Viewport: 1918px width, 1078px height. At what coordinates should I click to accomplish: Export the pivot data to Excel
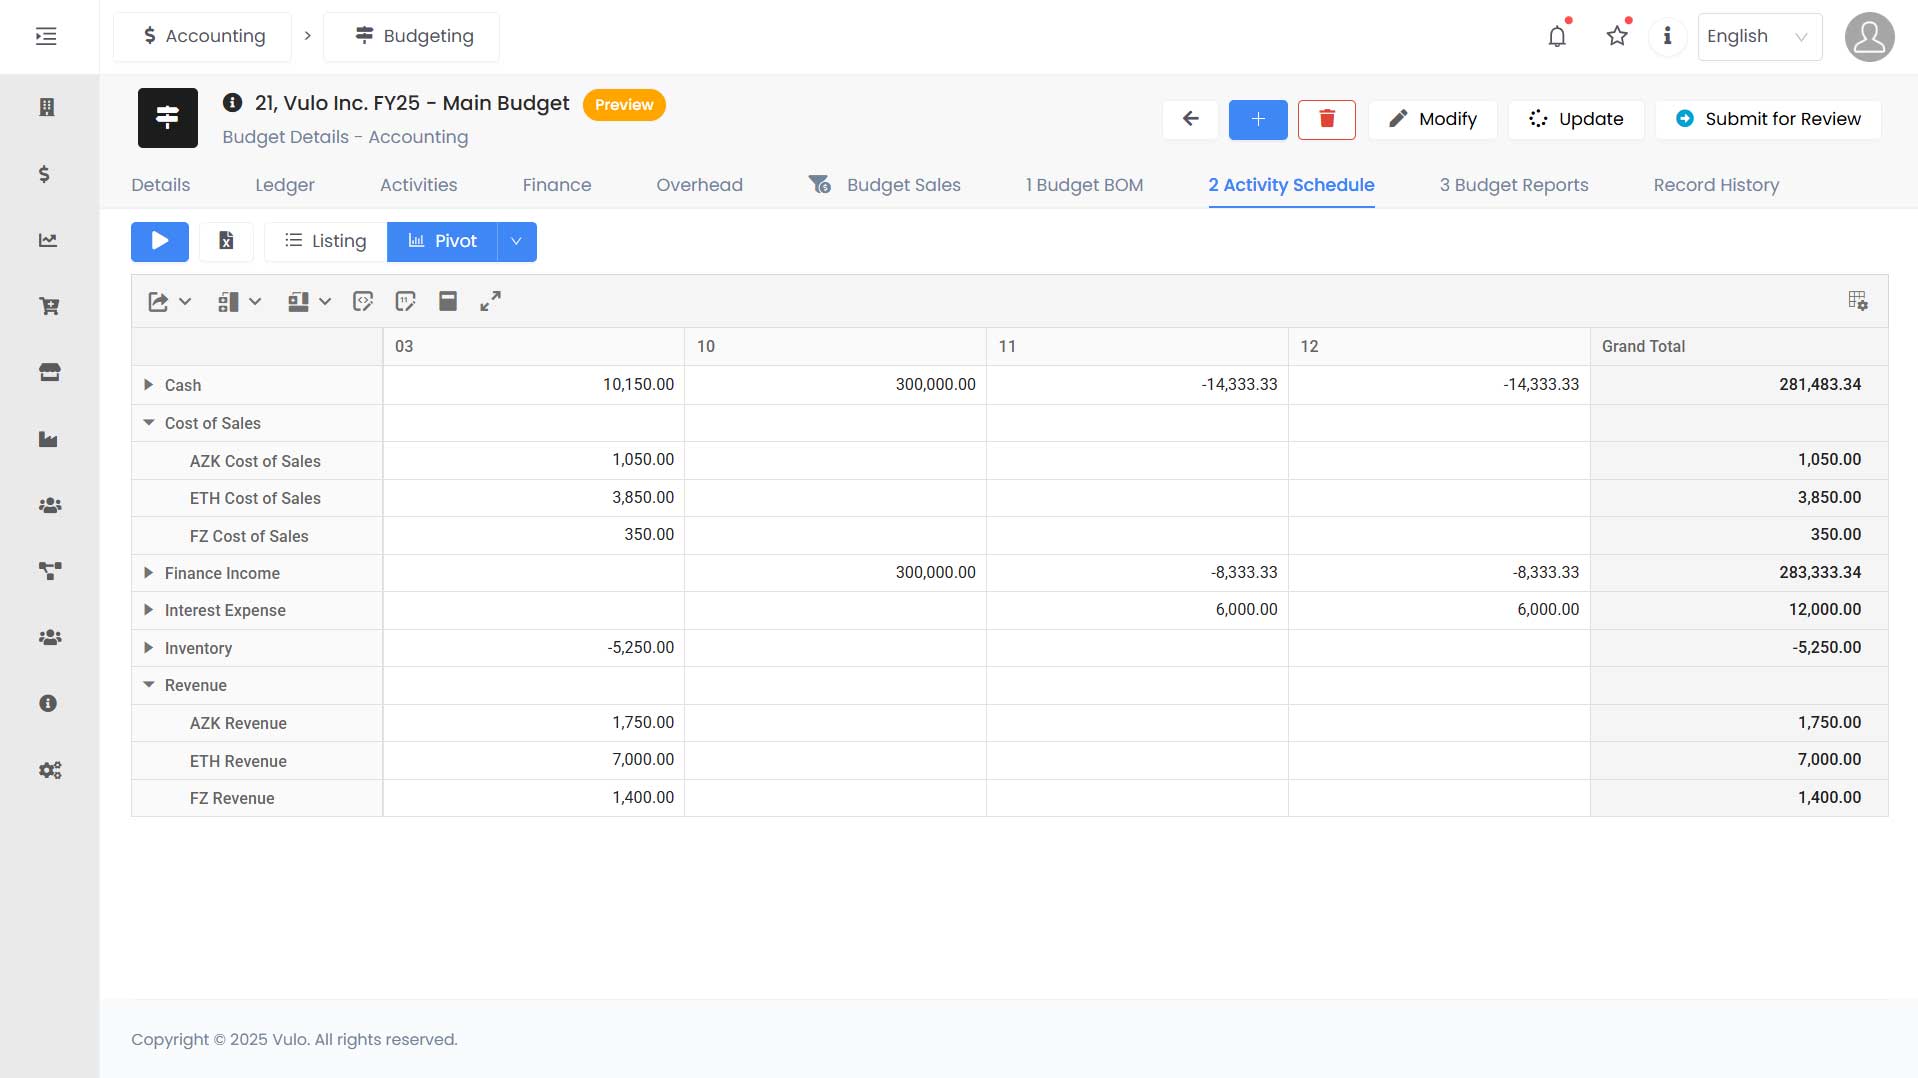(226, 241)
